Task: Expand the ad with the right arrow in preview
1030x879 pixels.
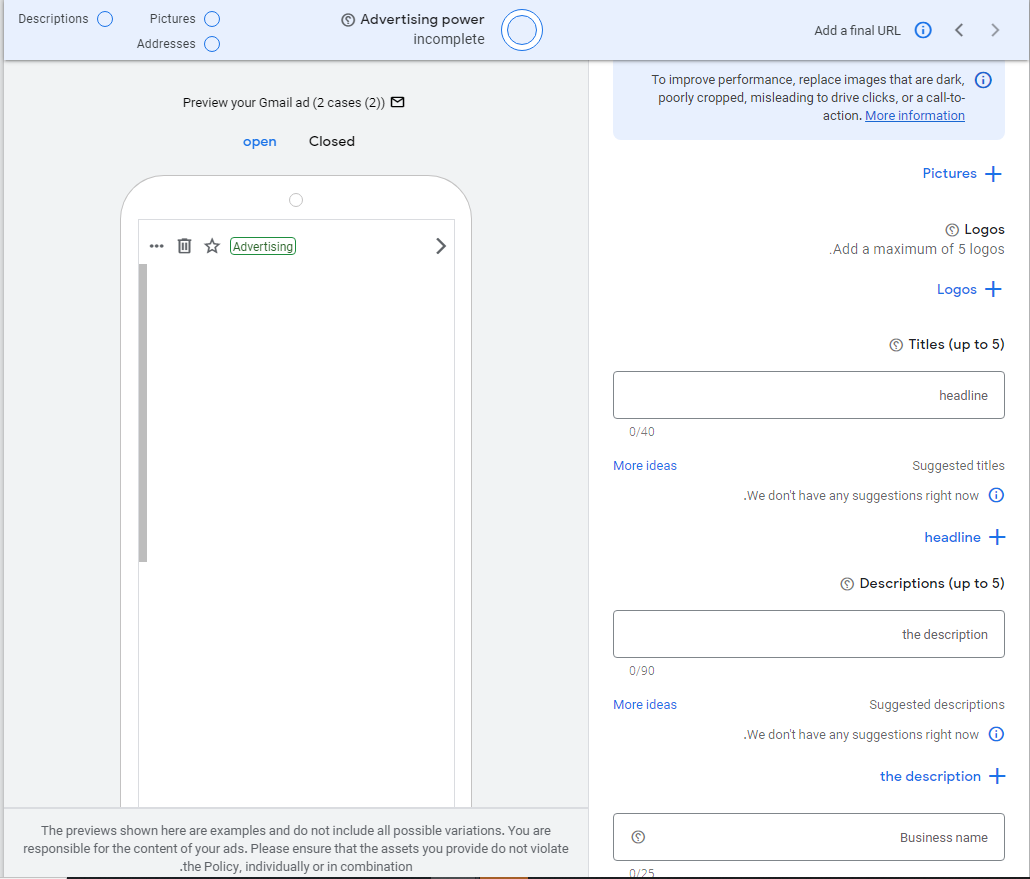Action: (x=441, y=246)
